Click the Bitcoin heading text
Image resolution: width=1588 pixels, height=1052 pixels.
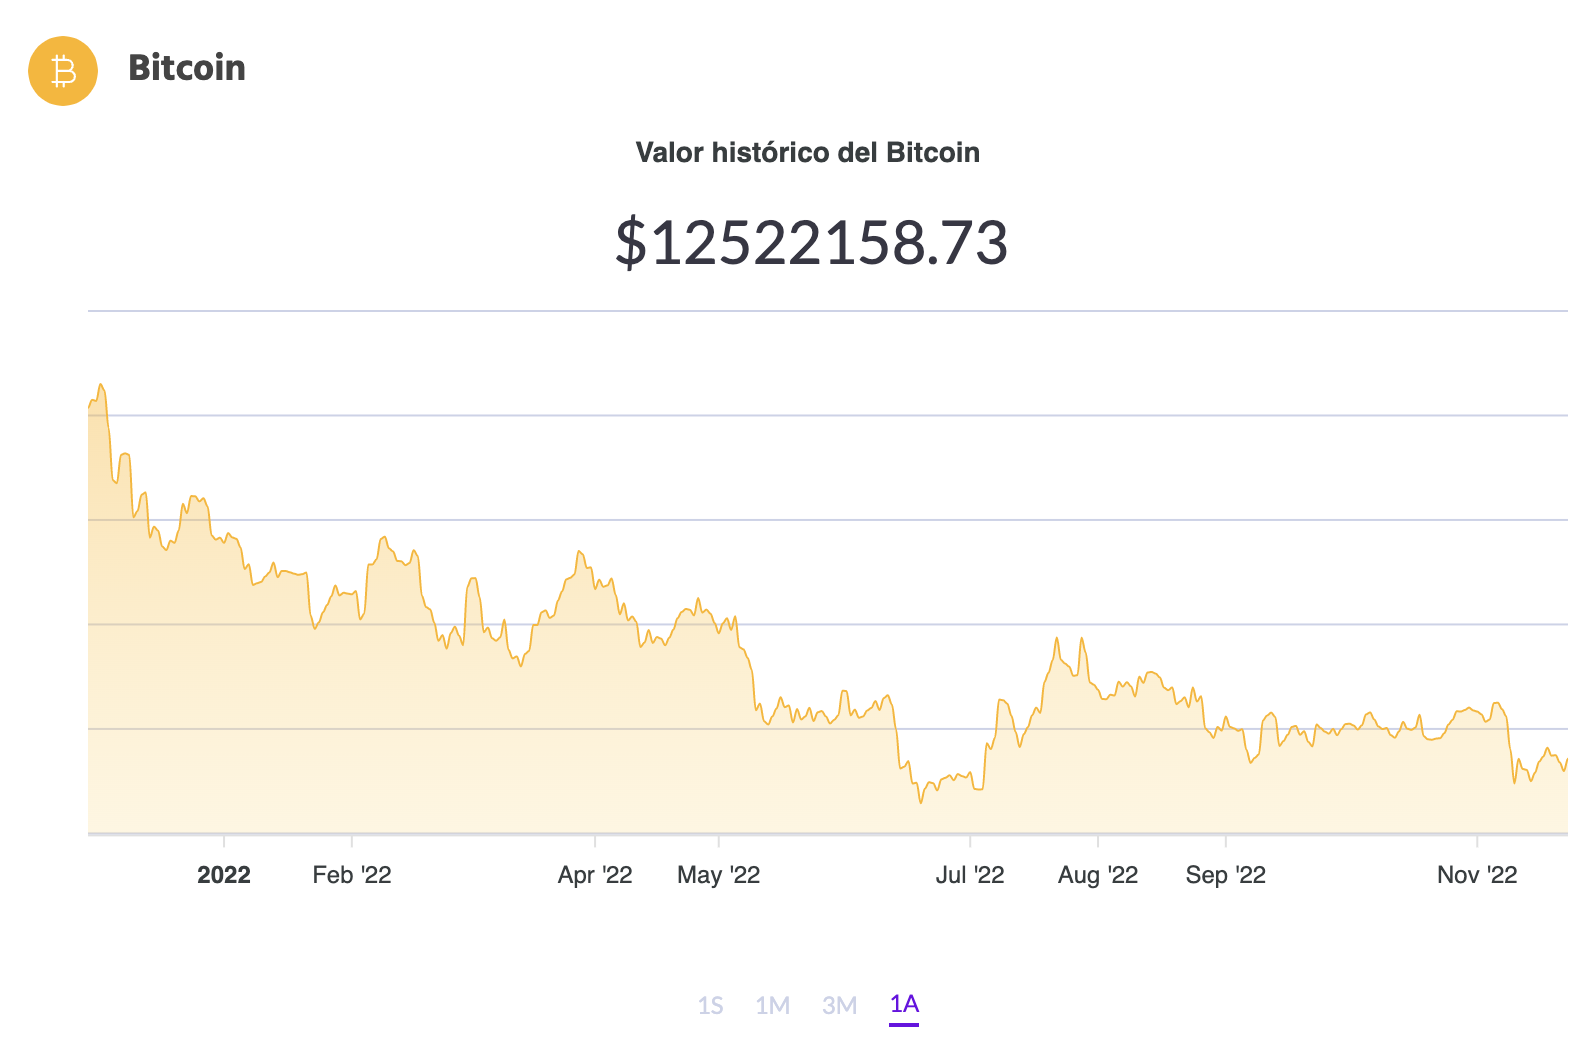click(187, 68)
